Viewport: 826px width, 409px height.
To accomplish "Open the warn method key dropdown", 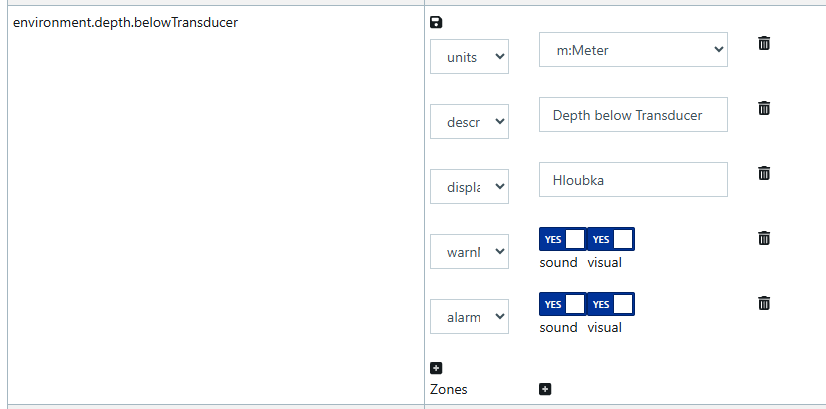I will 469,252.
